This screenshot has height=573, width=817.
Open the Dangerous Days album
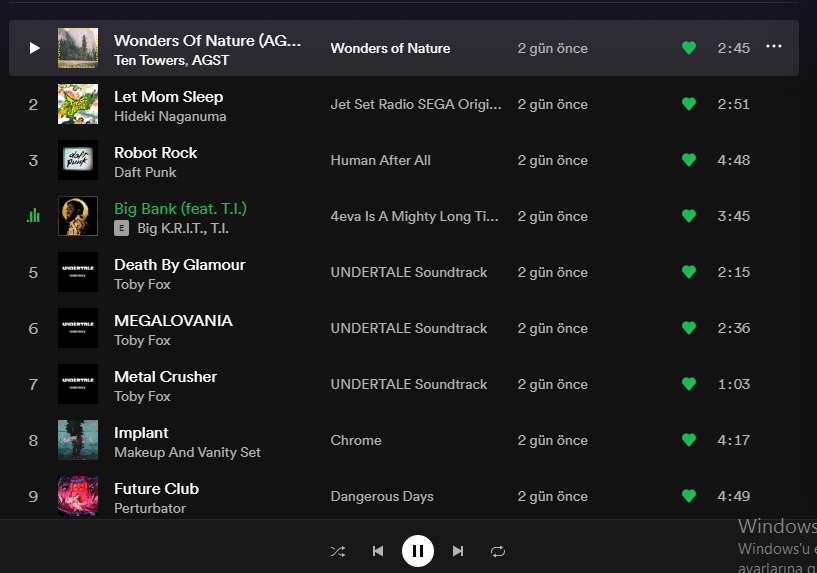(x=382, y=496)
